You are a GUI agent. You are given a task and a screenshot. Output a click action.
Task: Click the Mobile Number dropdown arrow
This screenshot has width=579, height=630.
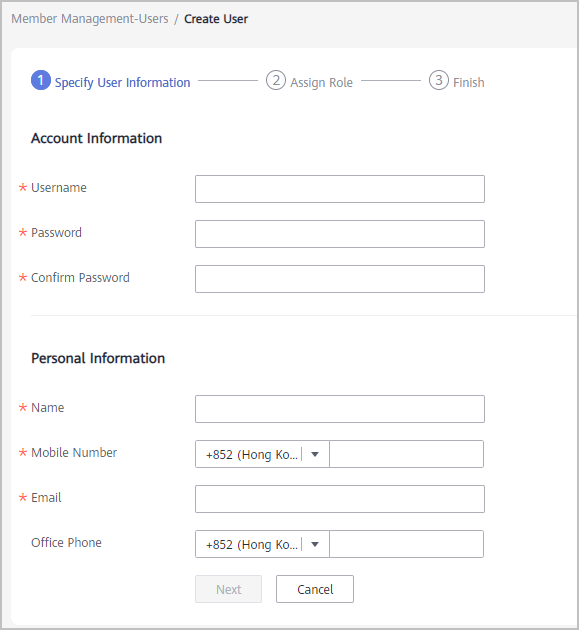[315, 454]
